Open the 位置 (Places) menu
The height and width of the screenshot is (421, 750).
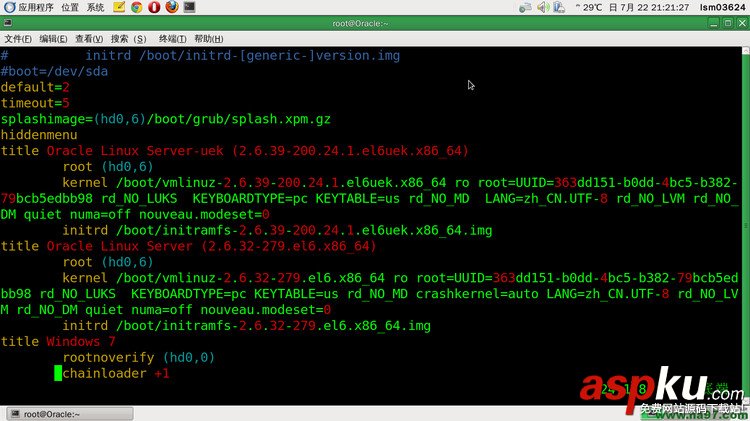70,7
